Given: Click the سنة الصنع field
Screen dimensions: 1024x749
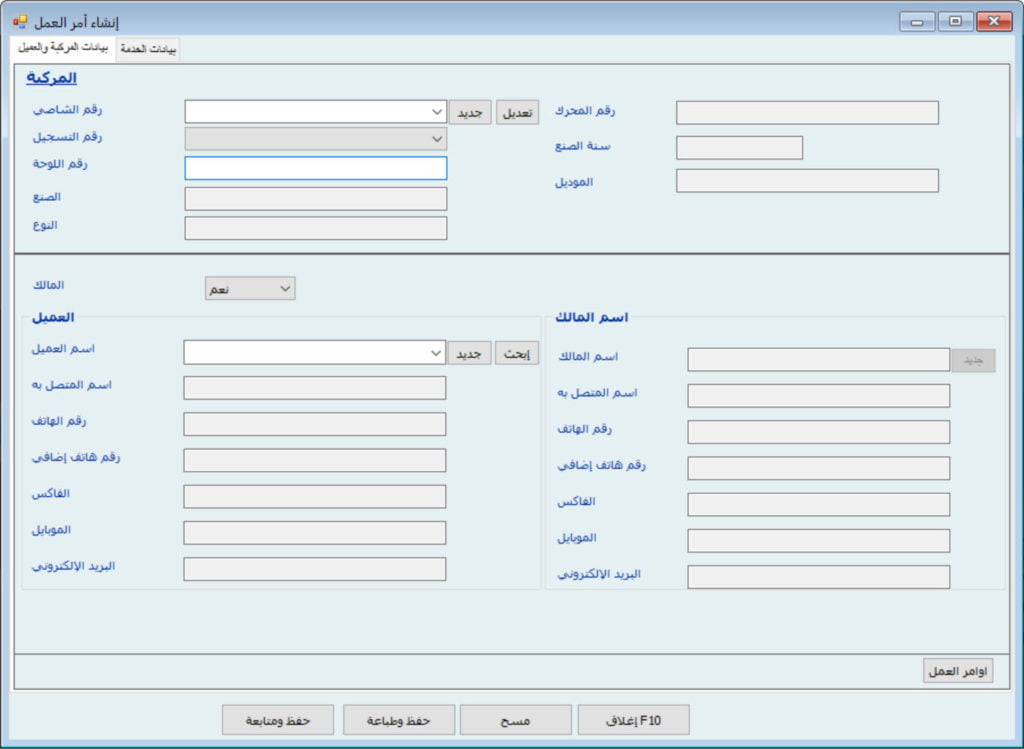Looking at the screenshot, I should tap(739, 148).
